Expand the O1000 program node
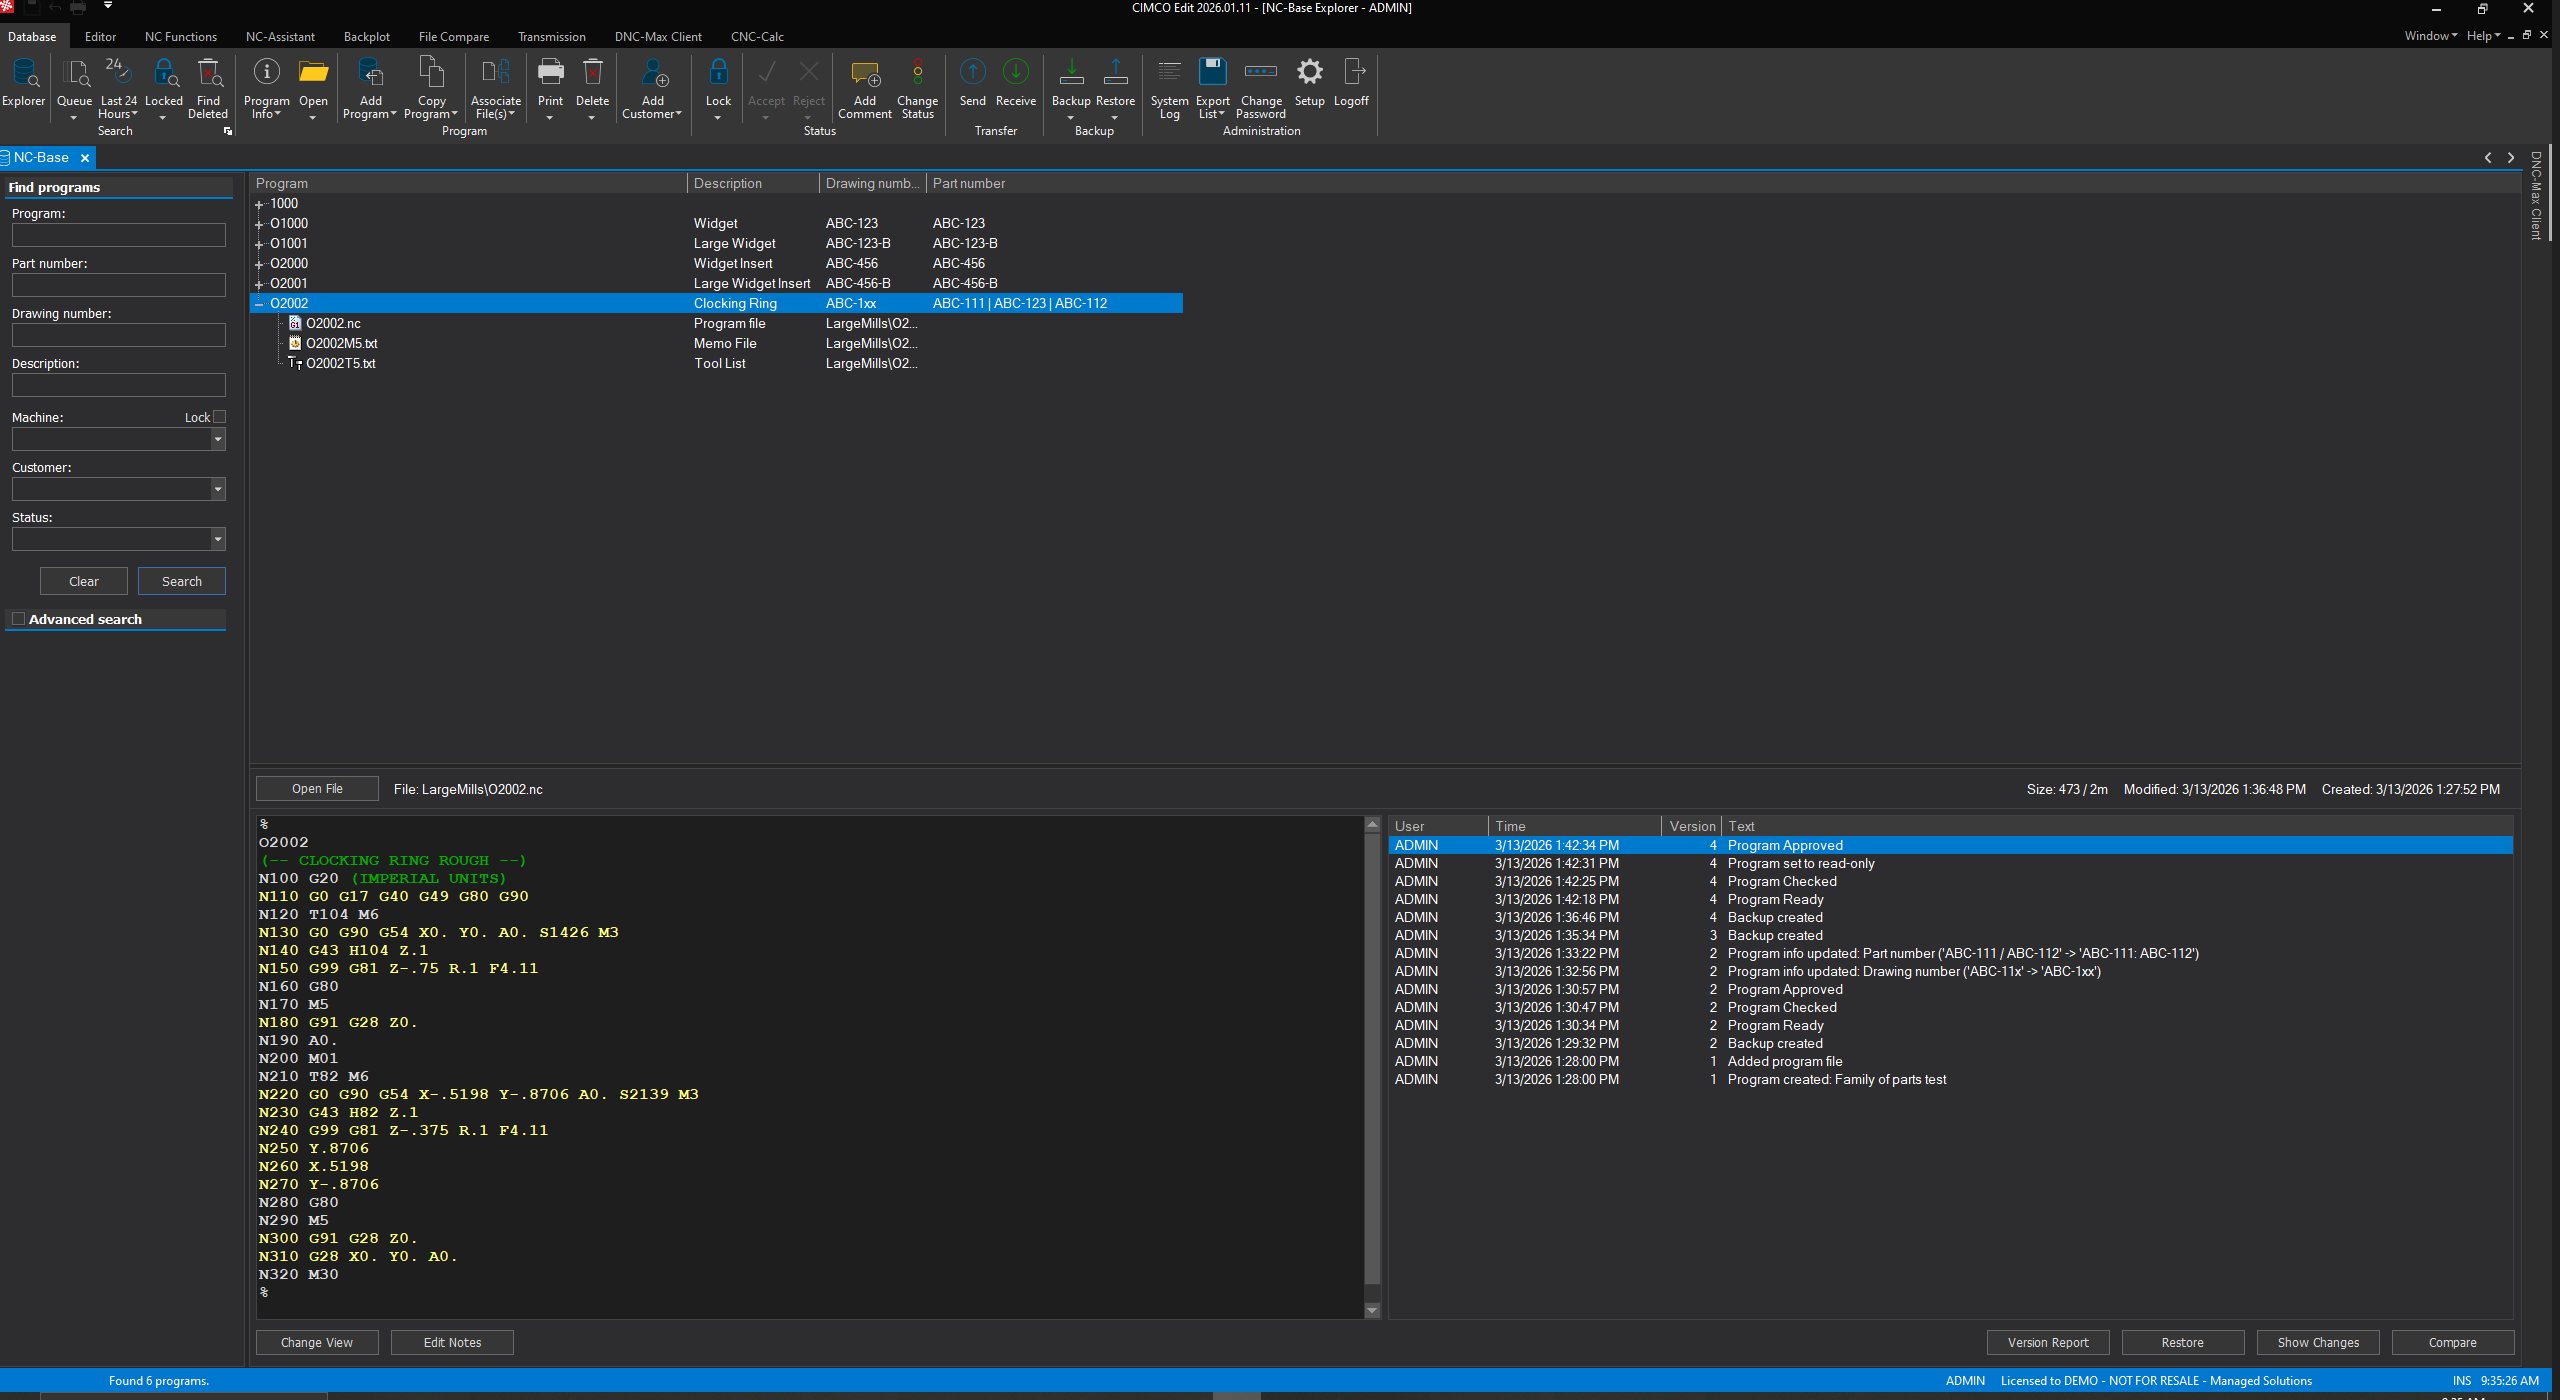 tap(259, 225)
